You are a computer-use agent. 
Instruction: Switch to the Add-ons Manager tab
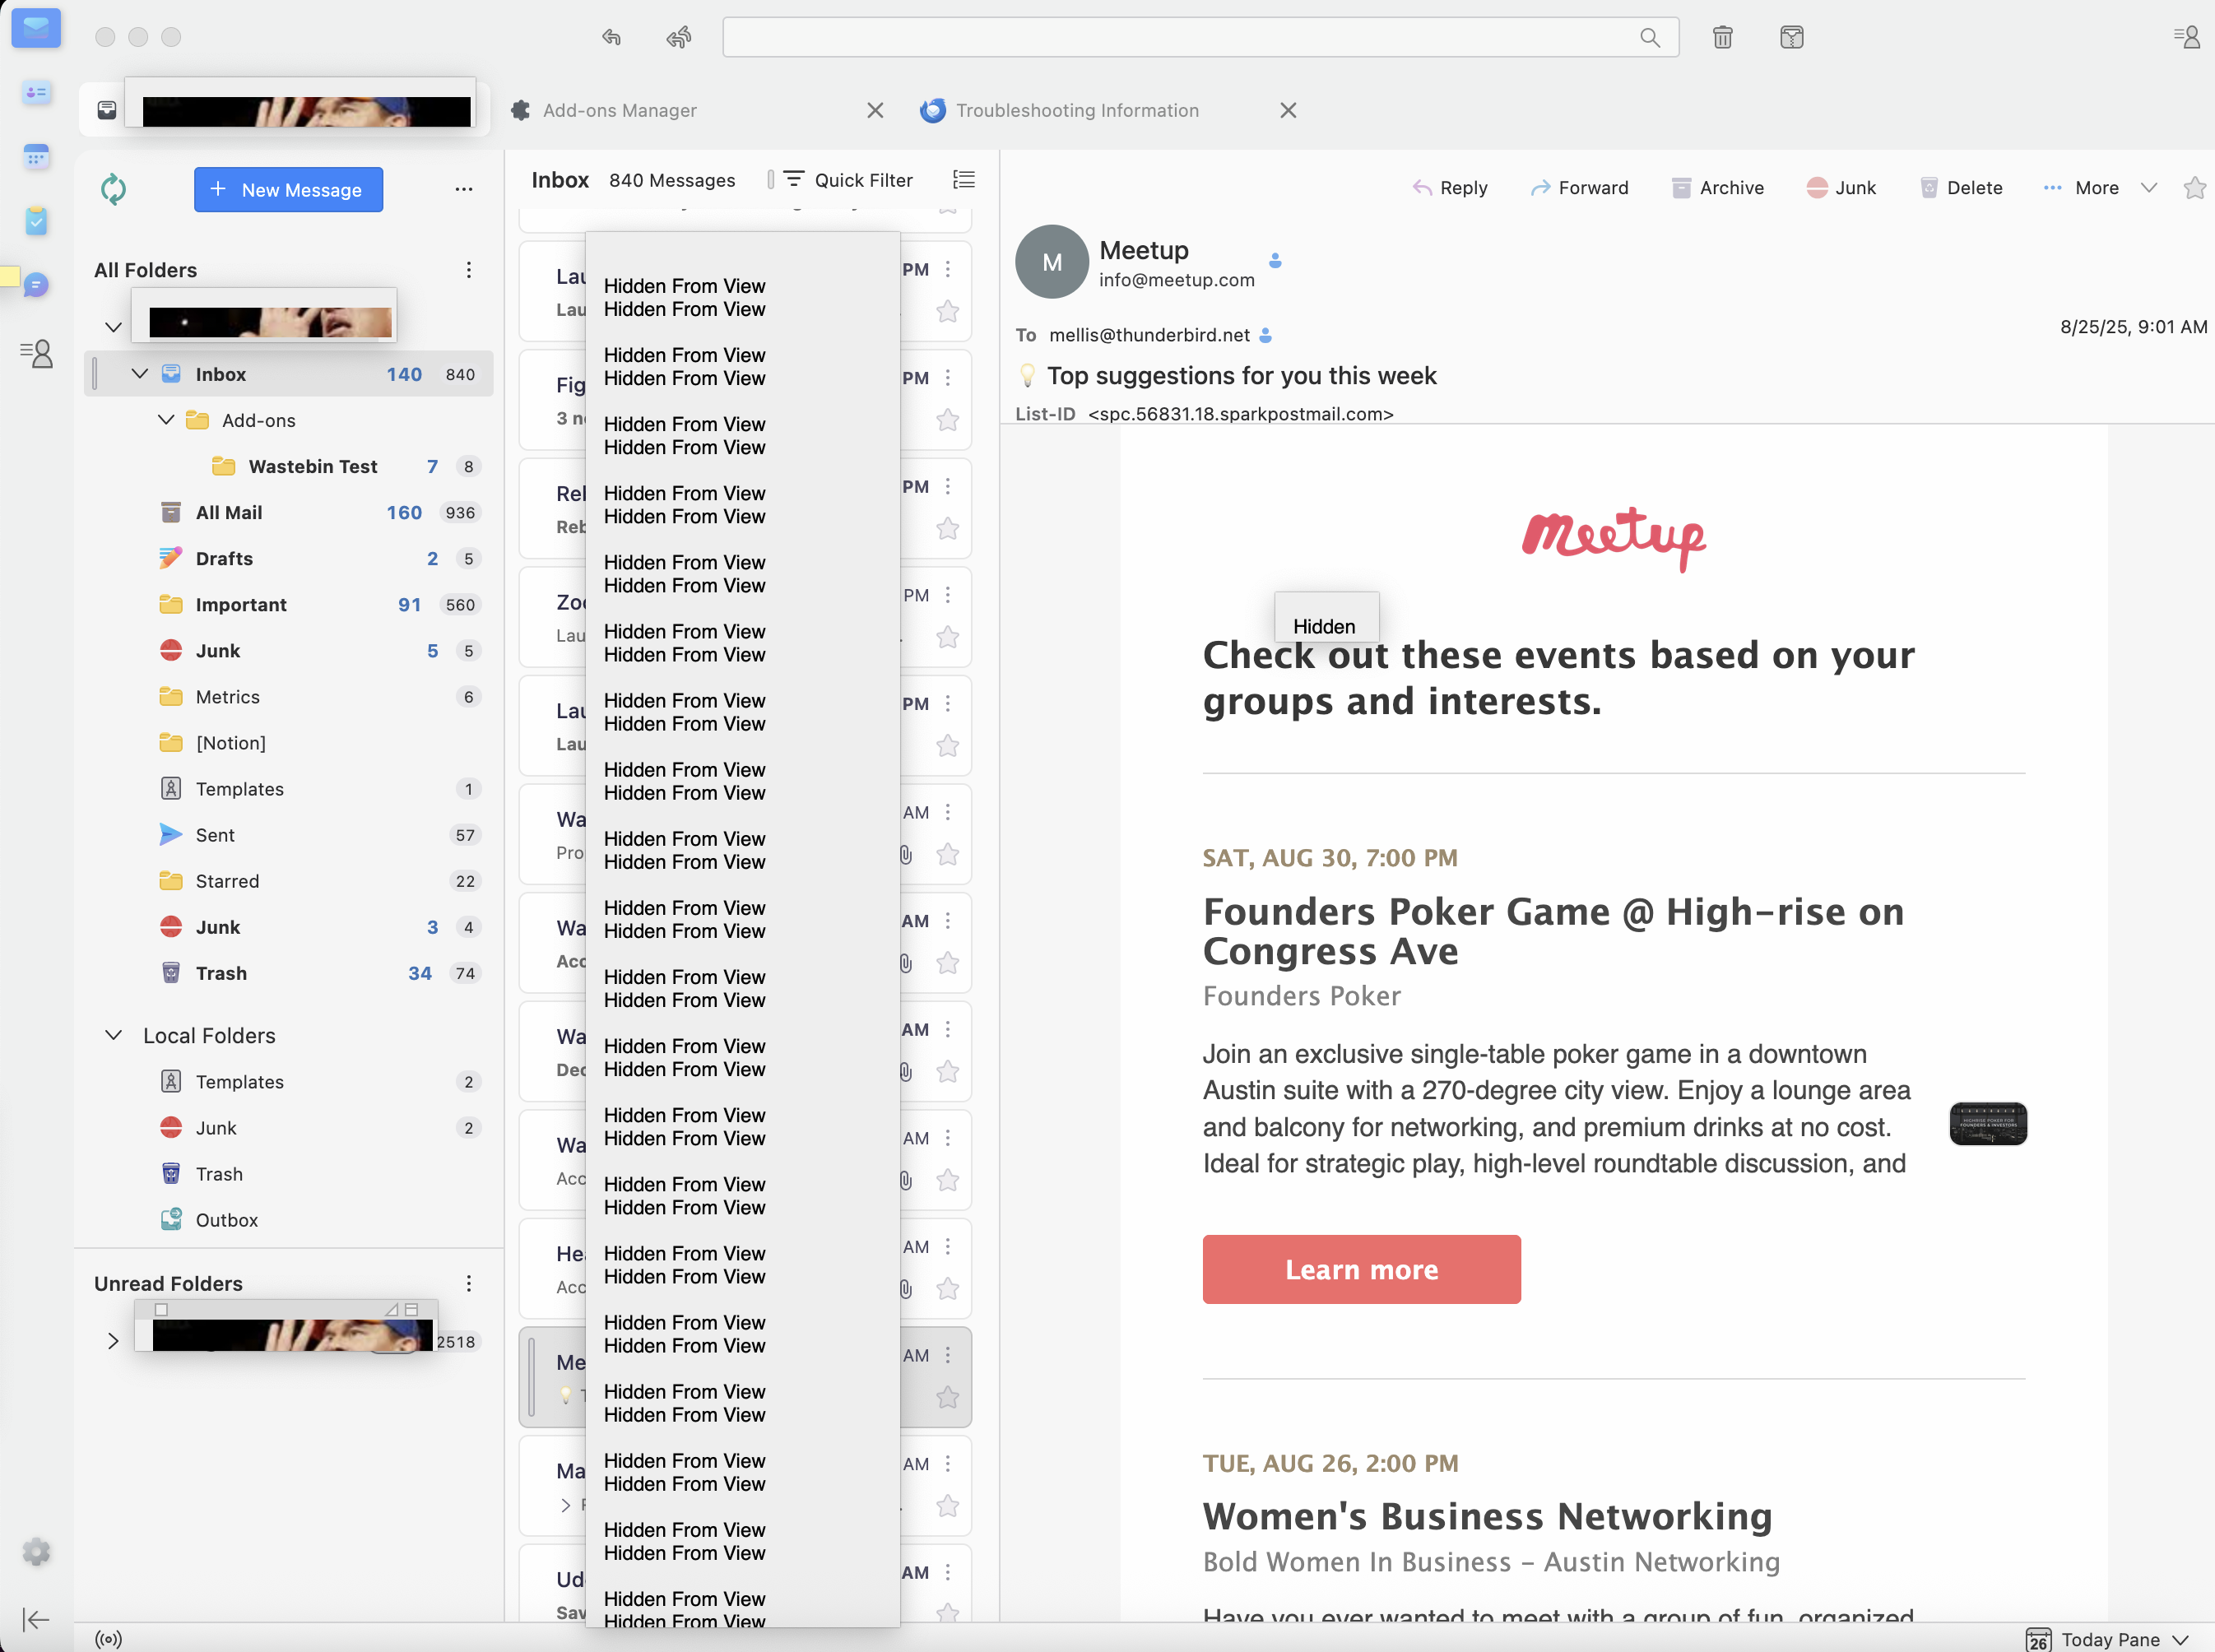point(620,110)
